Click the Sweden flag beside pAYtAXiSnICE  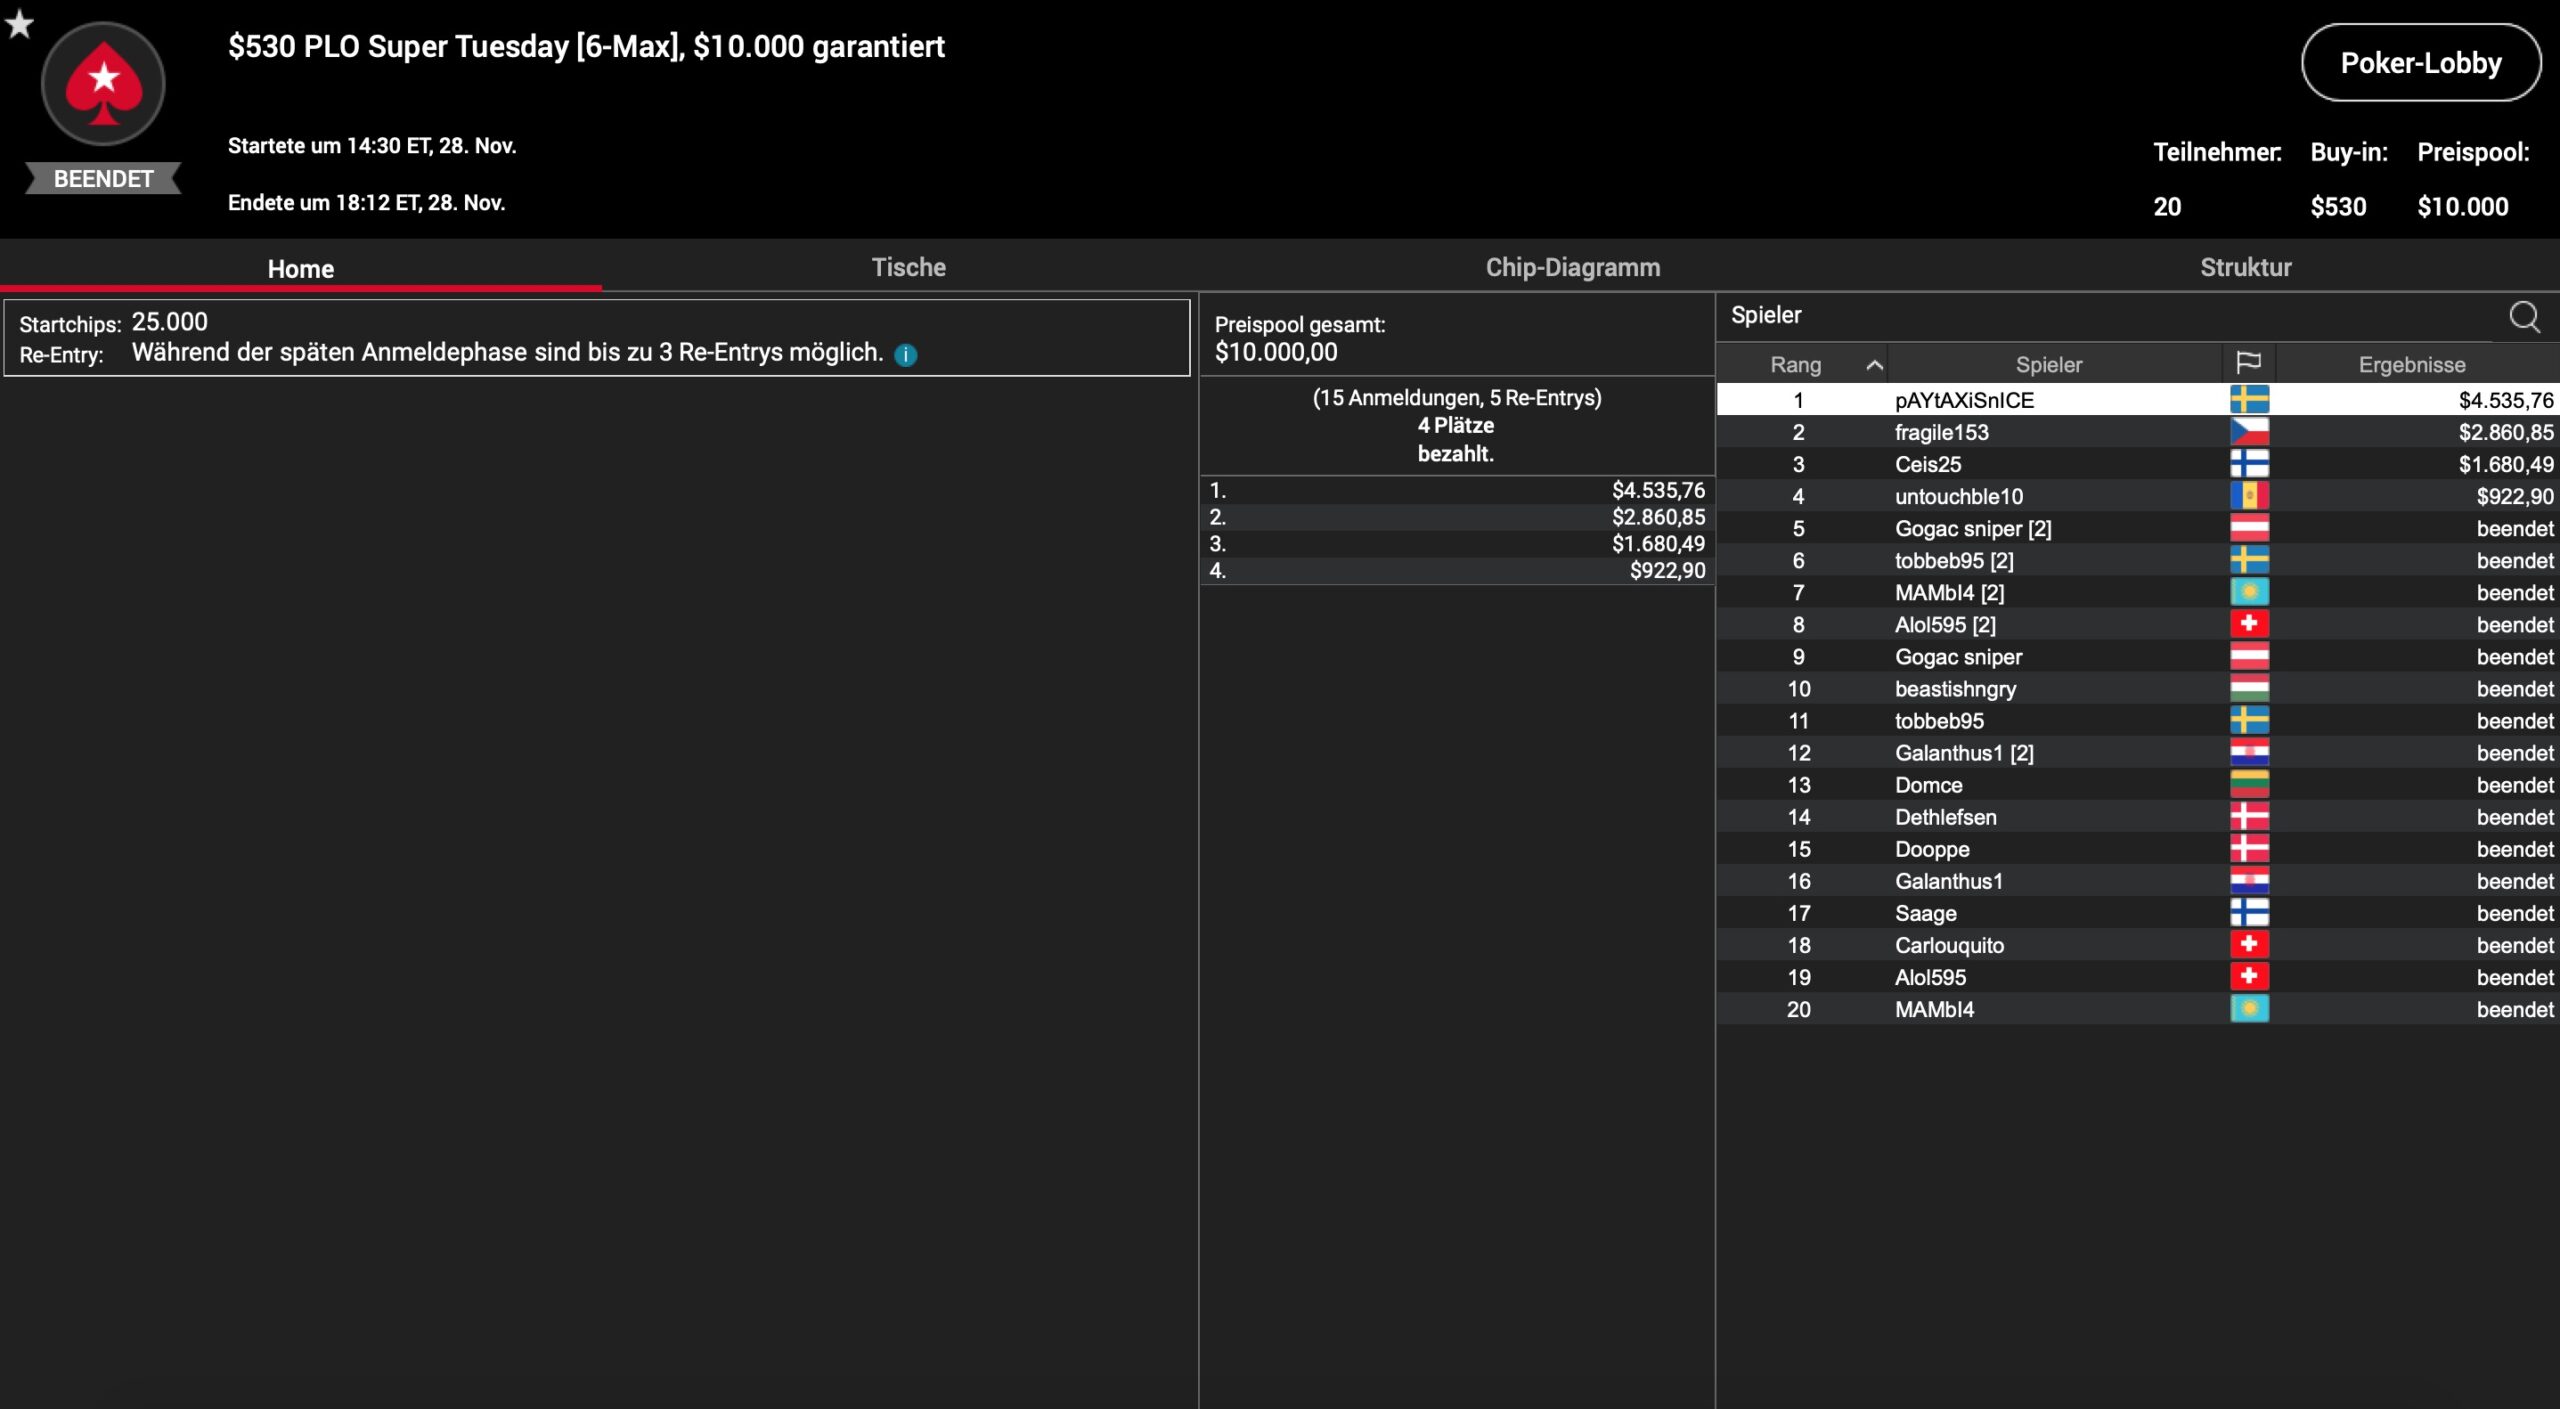point(2249,400)
